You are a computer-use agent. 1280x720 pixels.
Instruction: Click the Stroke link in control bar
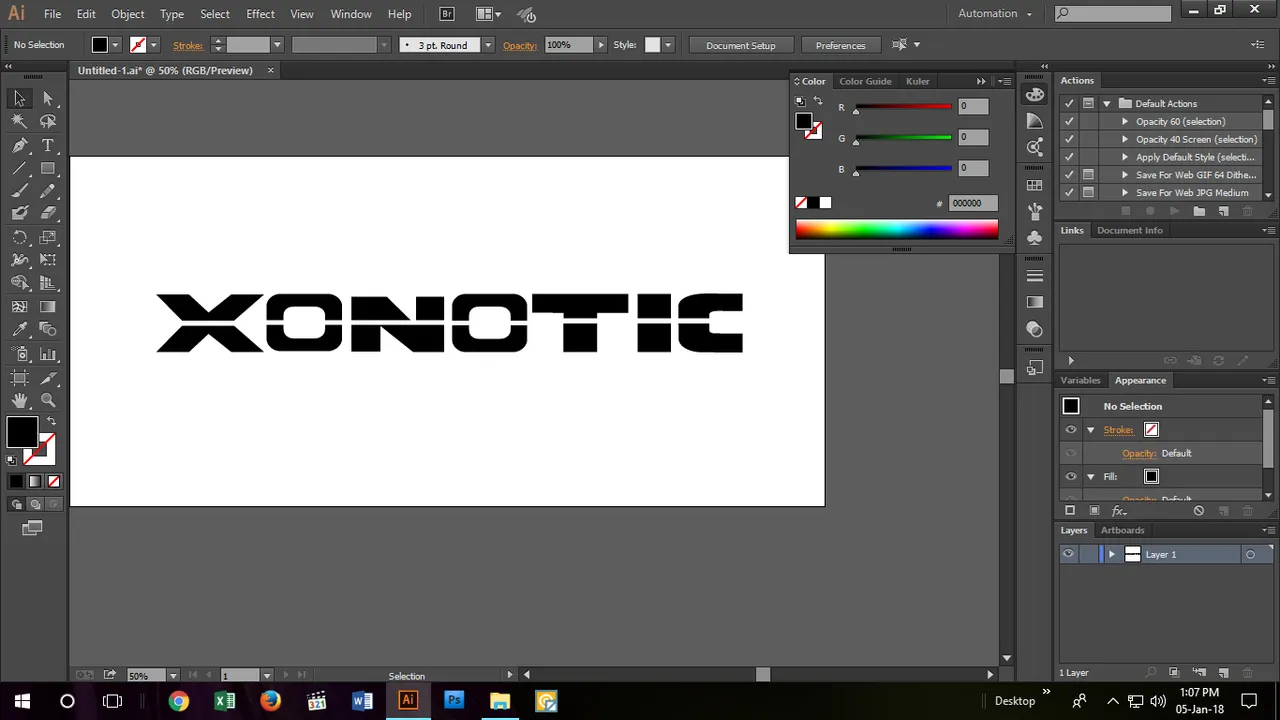[188, 45]
